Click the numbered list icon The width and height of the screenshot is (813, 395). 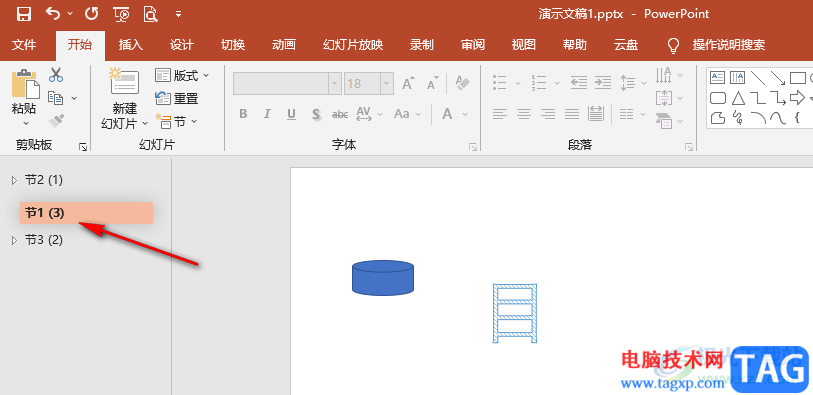click(x=539, y=82)
